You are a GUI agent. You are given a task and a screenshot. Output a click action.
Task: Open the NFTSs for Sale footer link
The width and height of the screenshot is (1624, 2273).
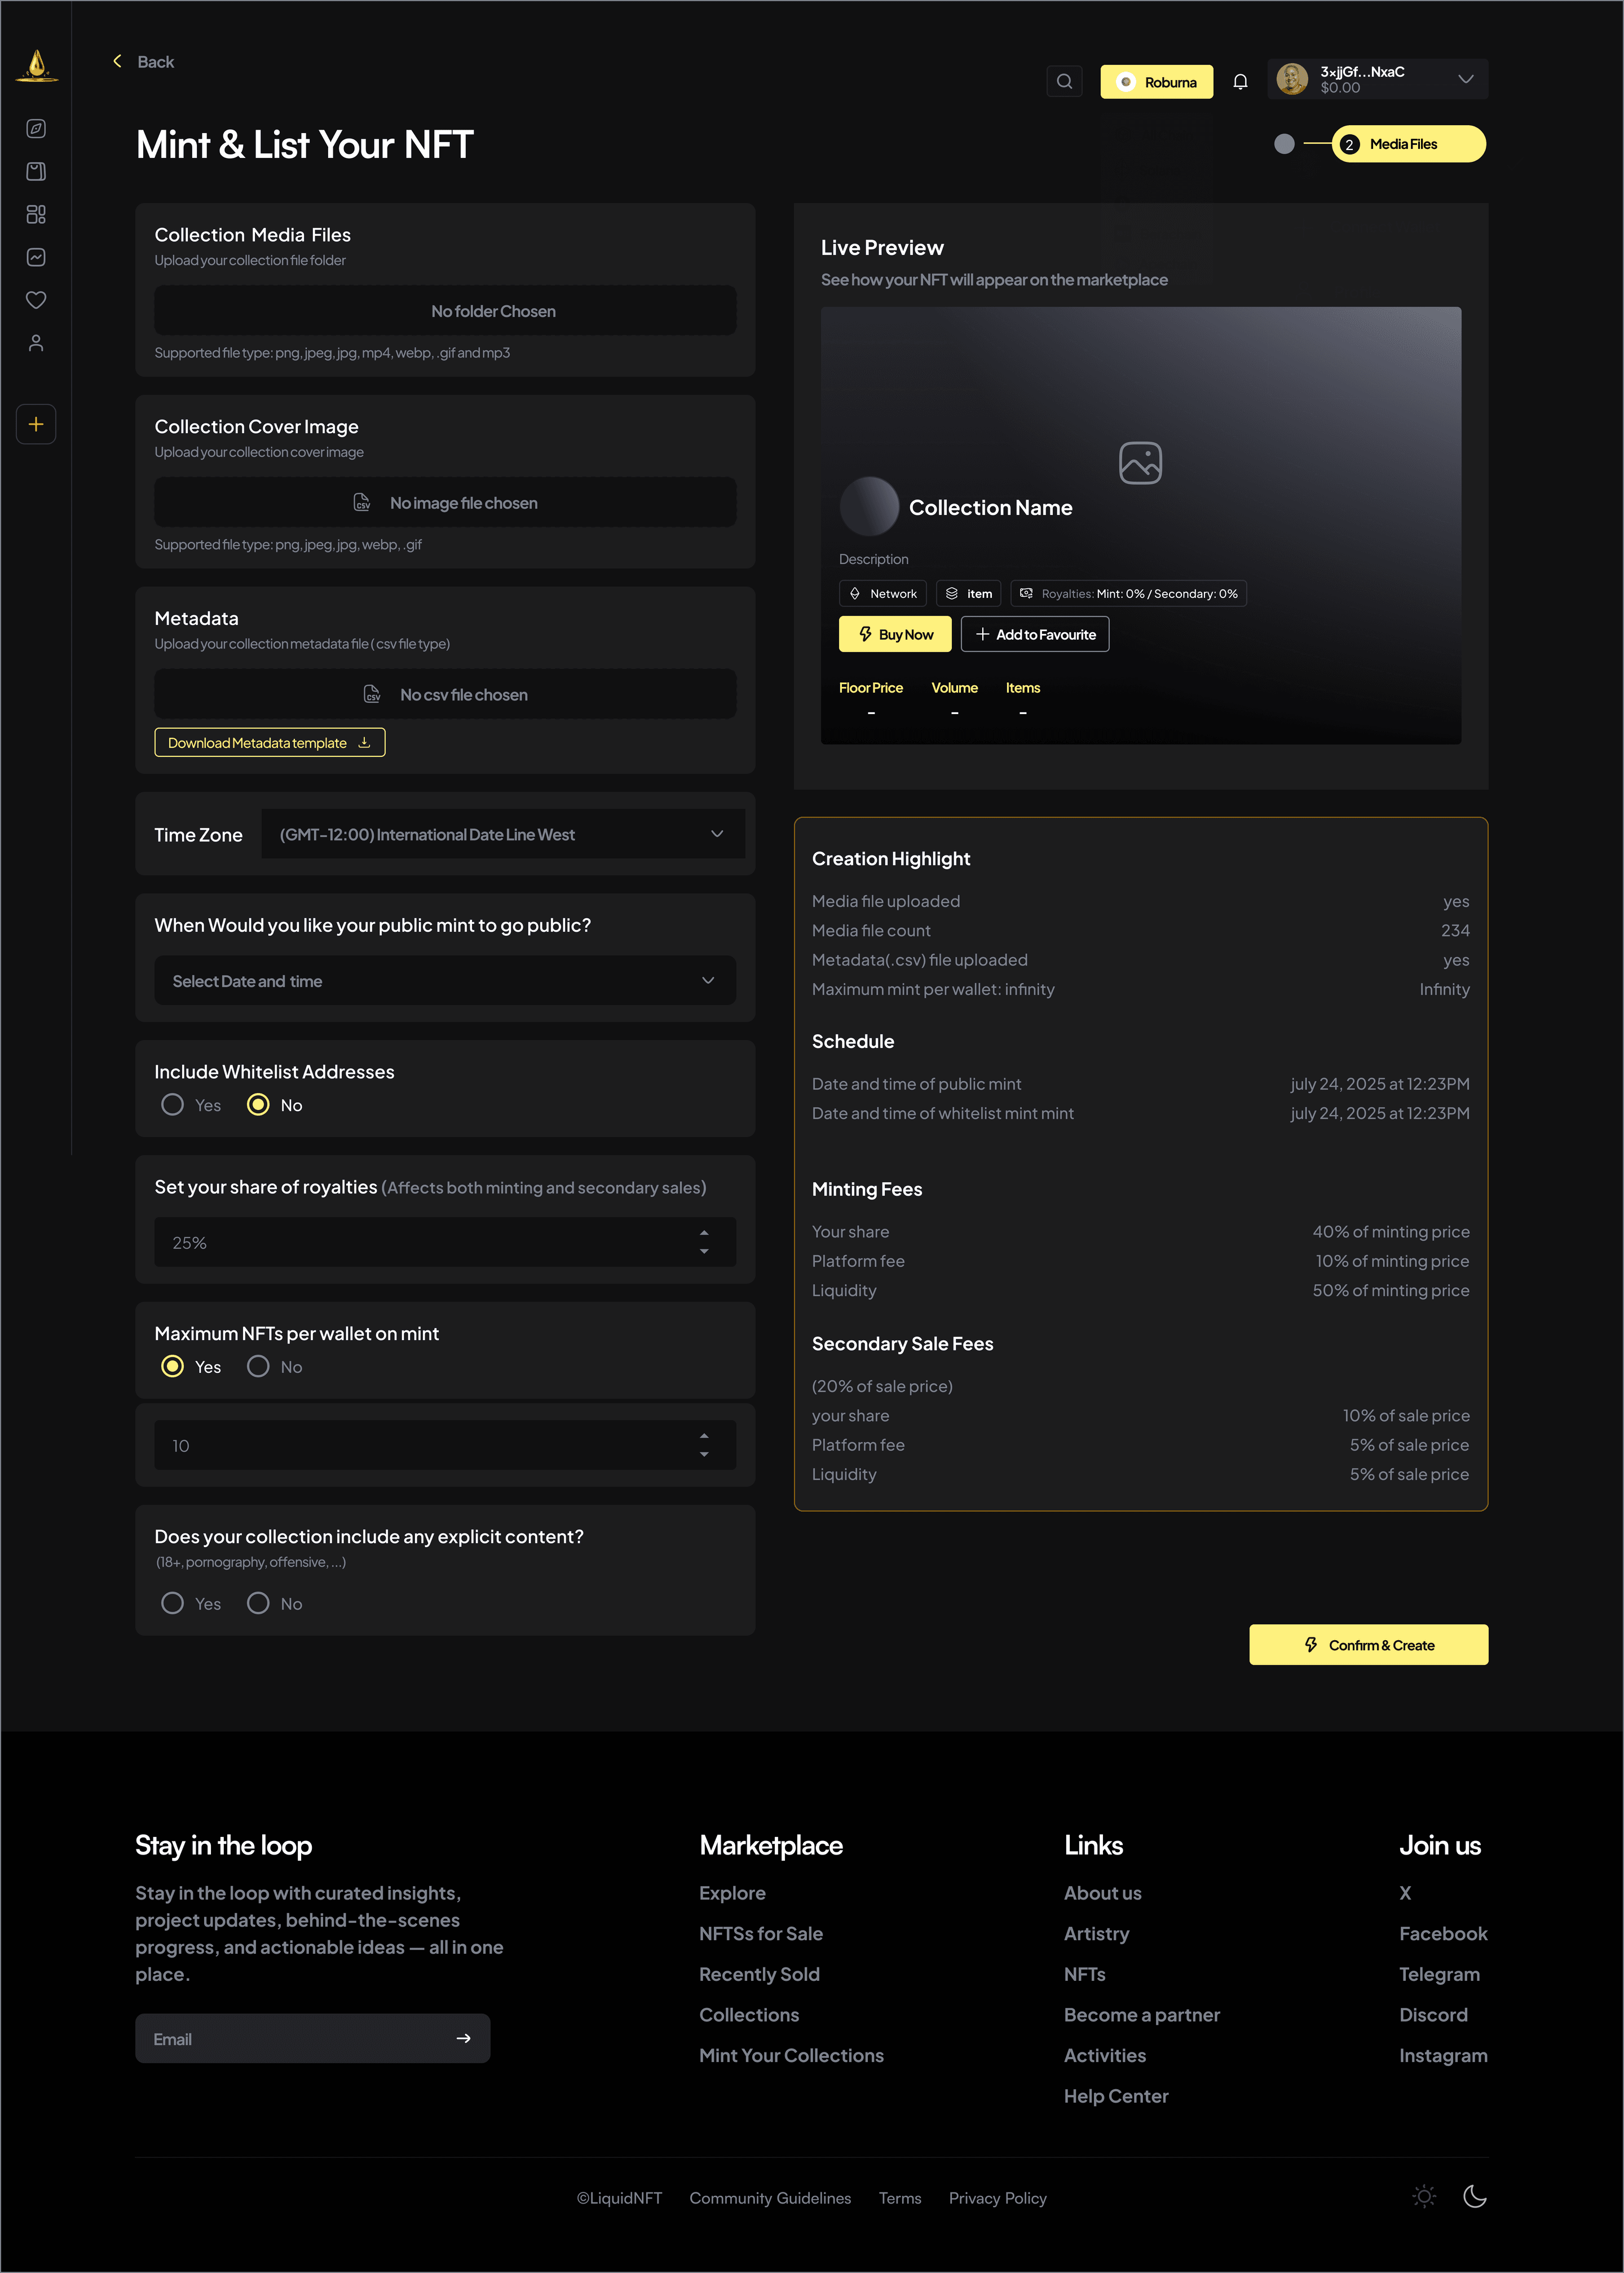[x=761, y=1934]
